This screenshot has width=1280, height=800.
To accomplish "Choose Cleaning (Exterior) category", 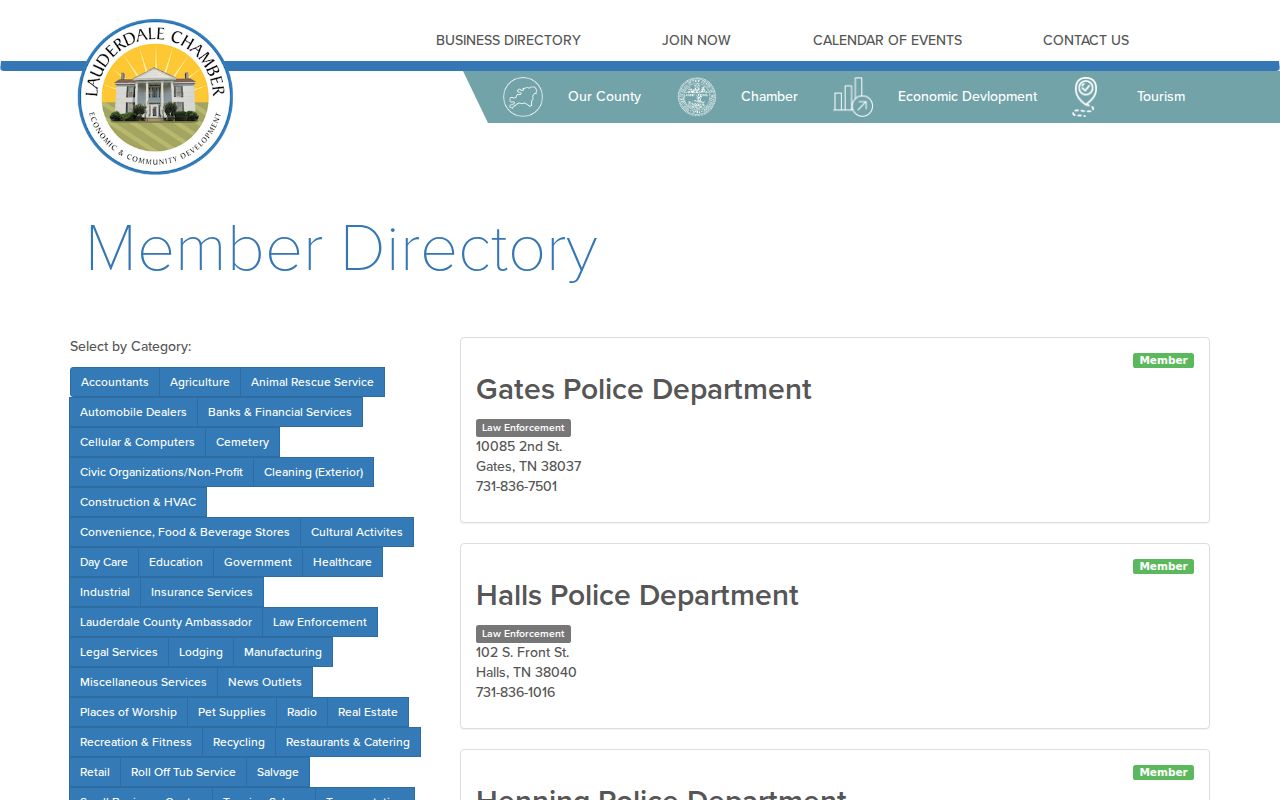I will click(313, 472).
